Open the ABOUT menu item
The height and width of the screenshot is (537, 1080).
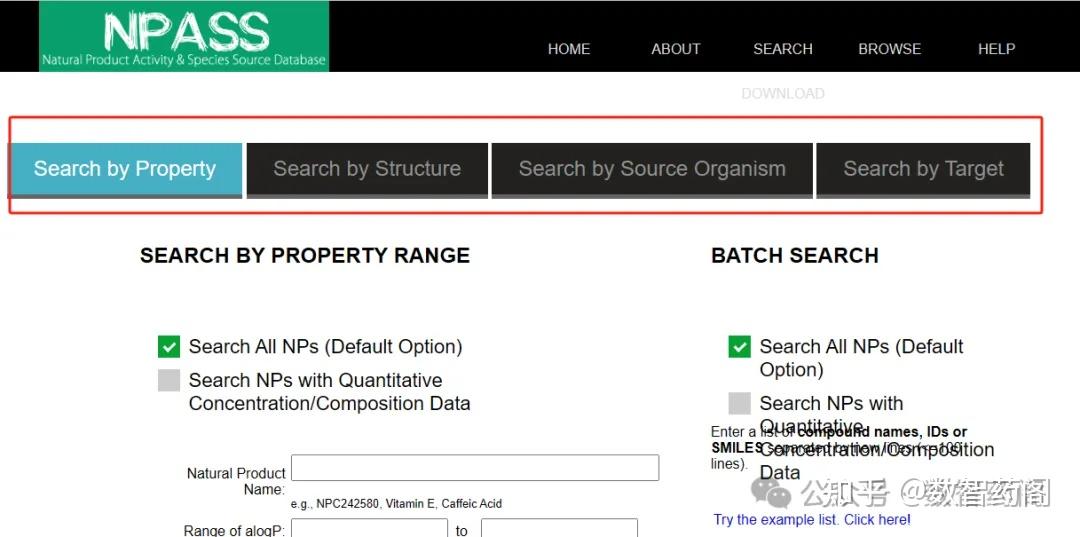tap(676, 49)
